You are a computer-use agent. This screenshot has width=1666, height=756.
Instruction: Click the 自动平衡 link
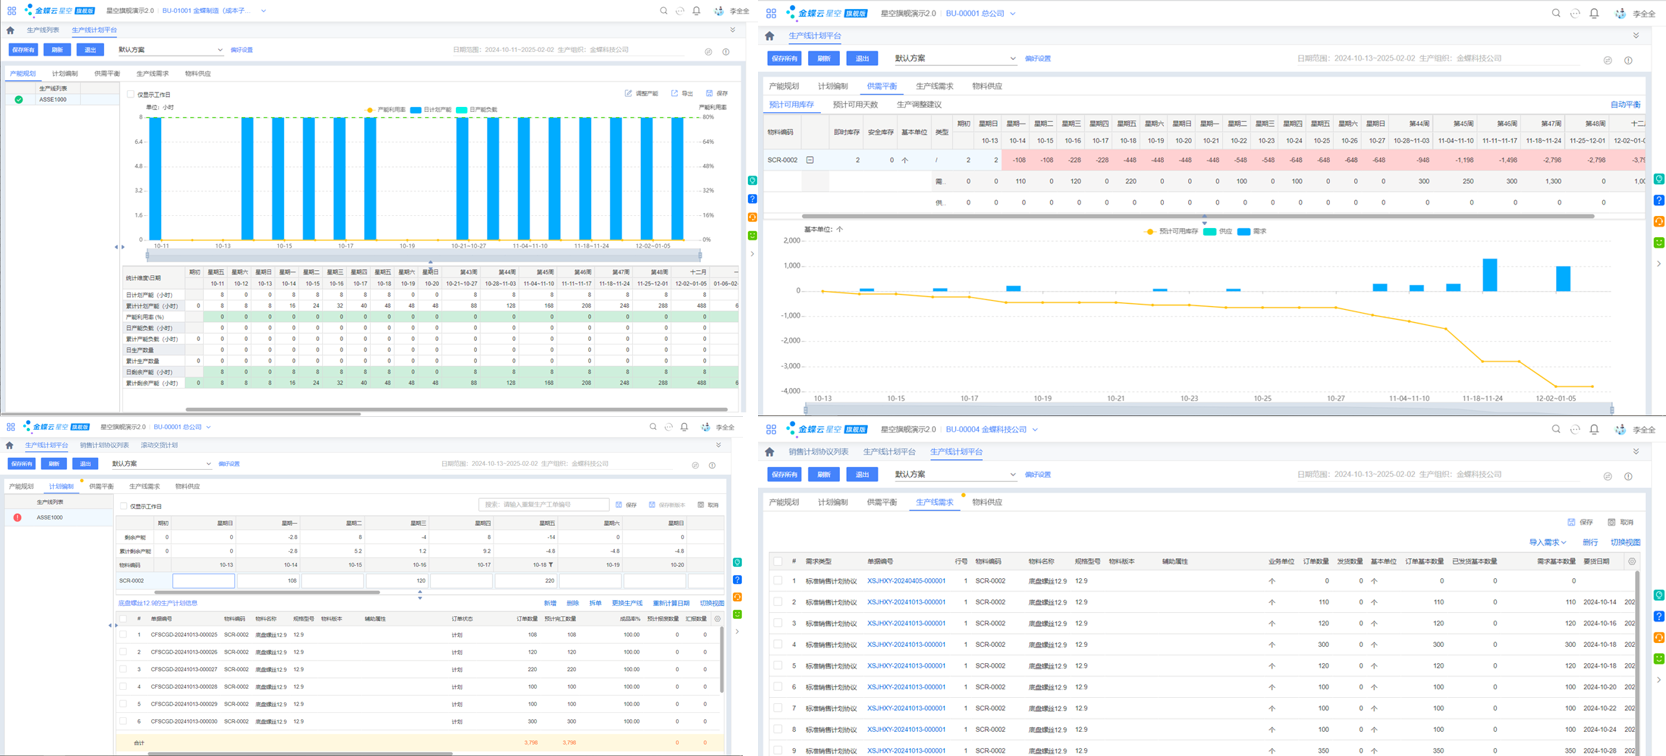click(x=1625, y=105)
